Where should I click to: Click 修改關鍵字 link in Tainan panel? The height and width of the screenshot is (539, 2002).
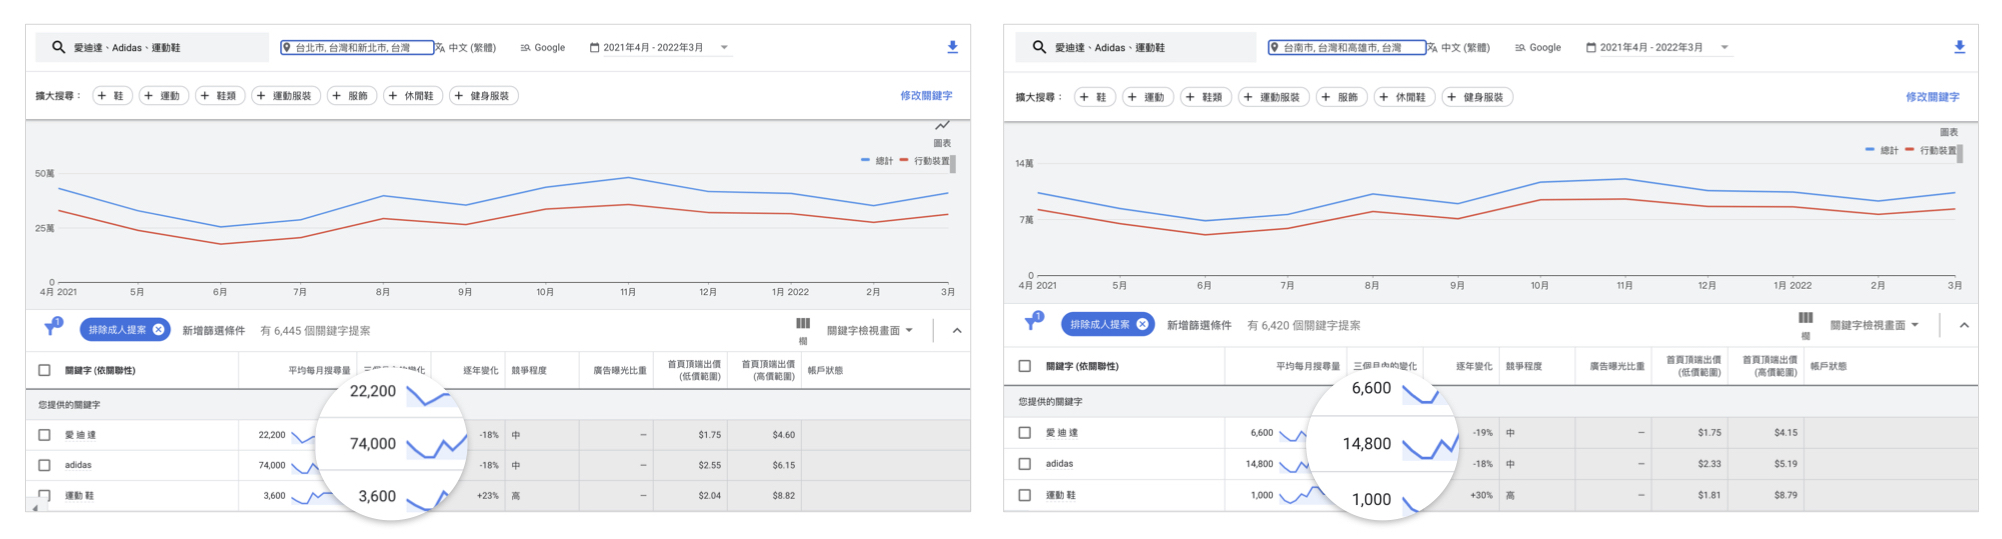tap(1932, 97)
